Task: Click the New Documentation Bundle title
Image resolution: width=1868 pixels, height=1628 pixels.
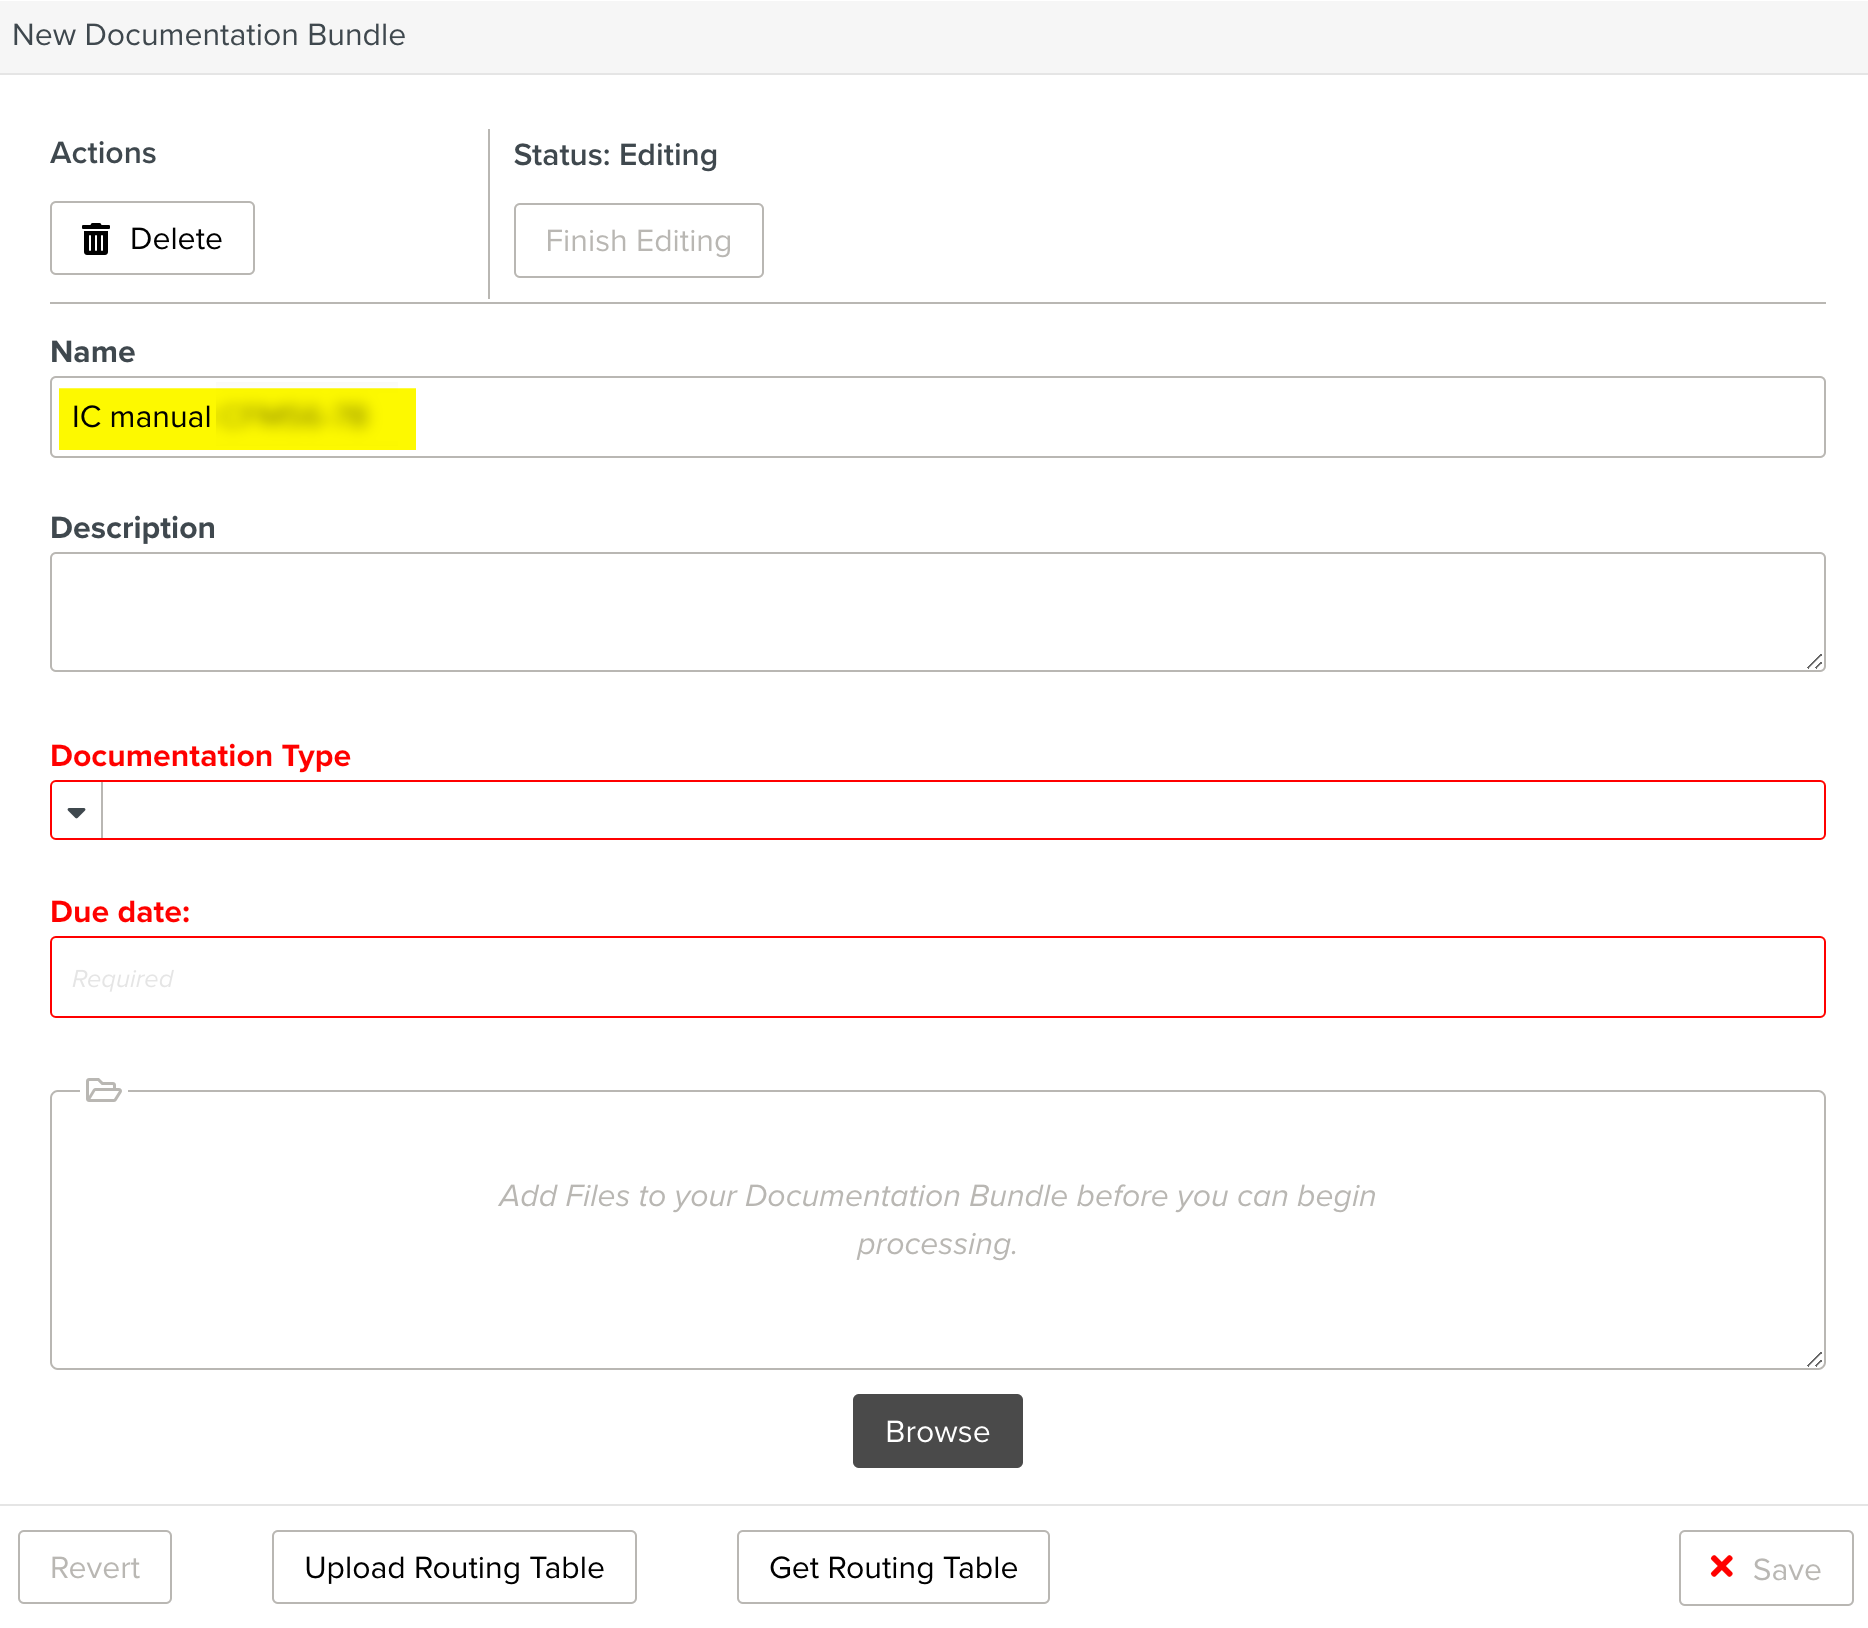Action: click(x=209, y=35)
